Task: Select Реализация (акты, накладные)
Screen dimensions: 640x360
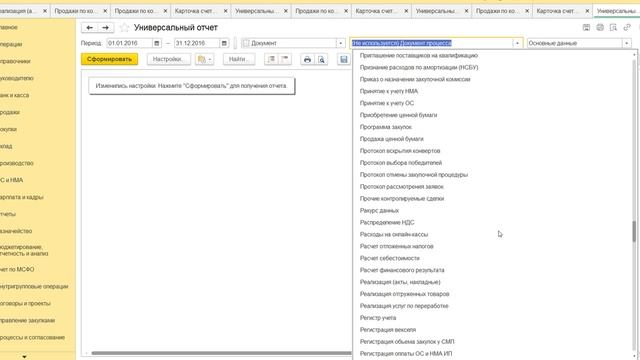Action: 400,282
